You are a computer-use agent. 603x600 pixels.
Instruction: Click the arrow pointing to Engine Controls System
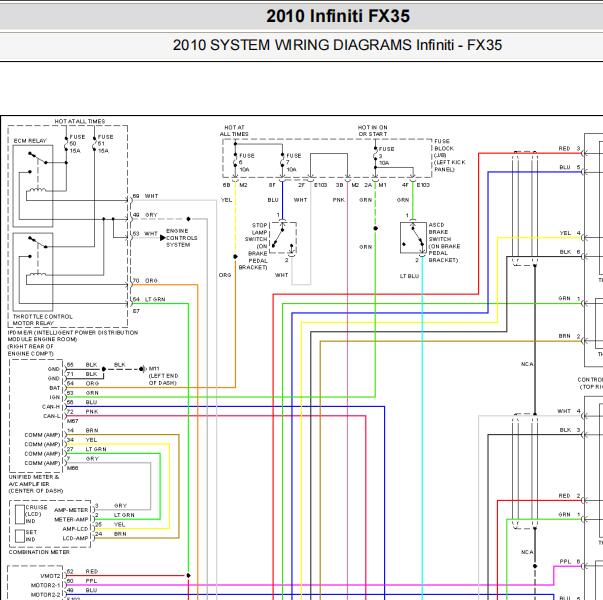coord(163,238)
